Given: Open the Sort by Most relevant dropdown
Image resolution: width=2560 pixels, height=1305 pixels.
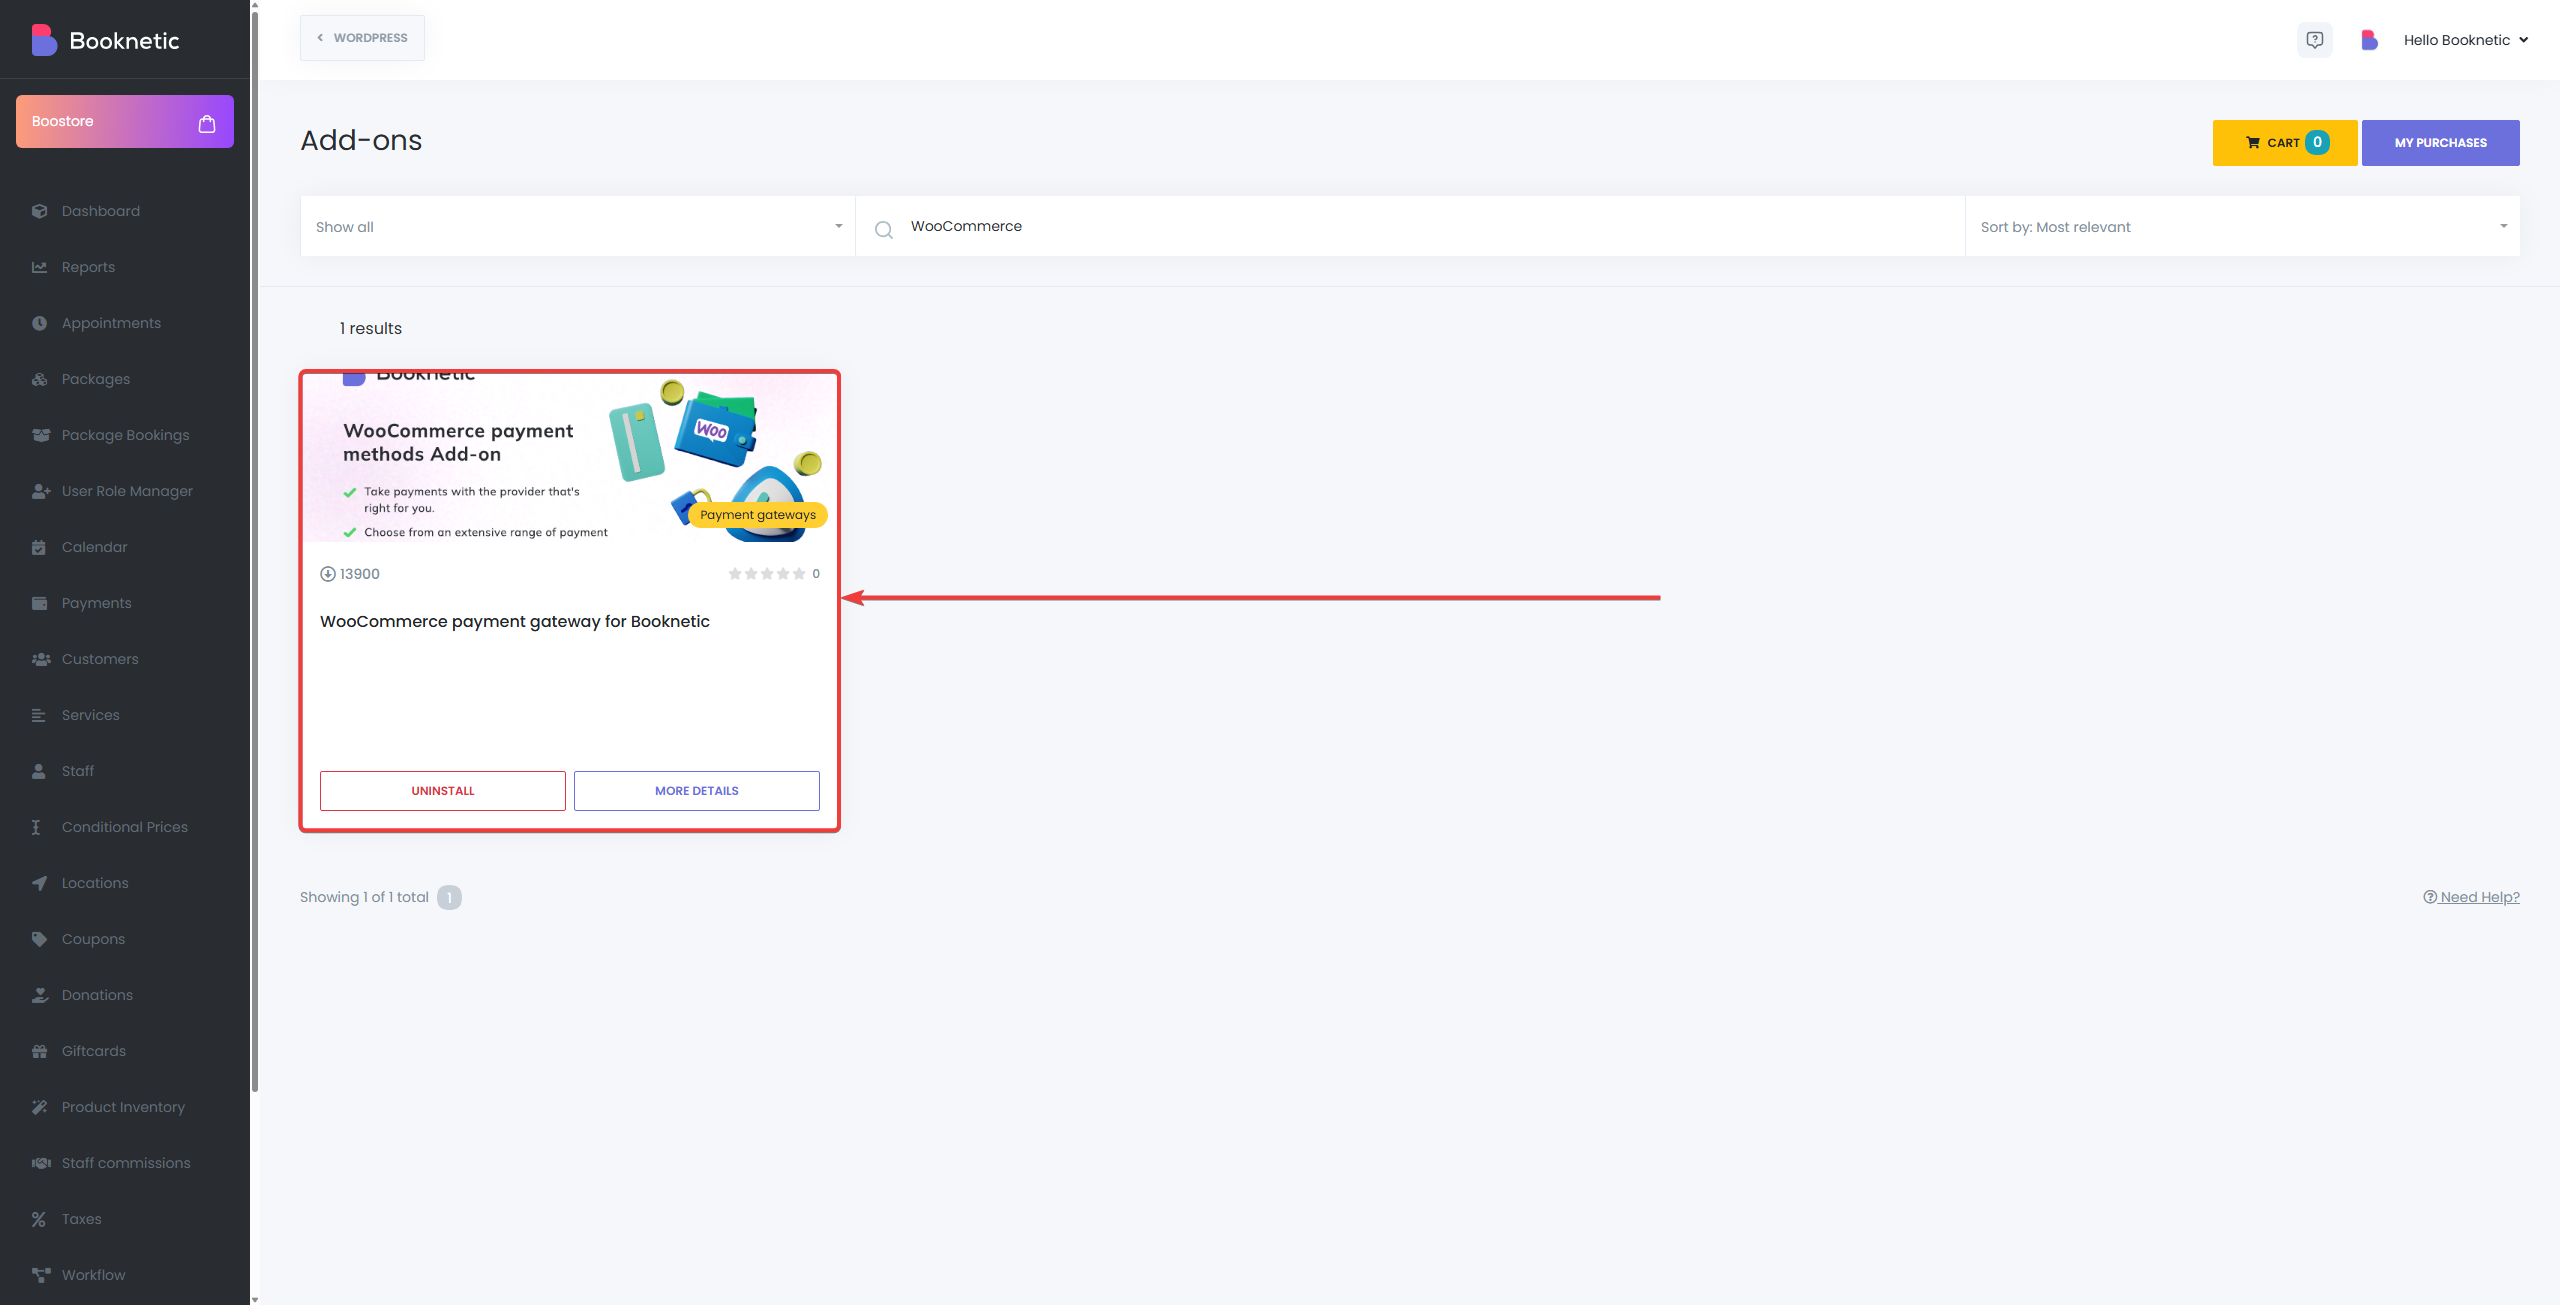Looking at the screenshot, I should point(2242,227).
